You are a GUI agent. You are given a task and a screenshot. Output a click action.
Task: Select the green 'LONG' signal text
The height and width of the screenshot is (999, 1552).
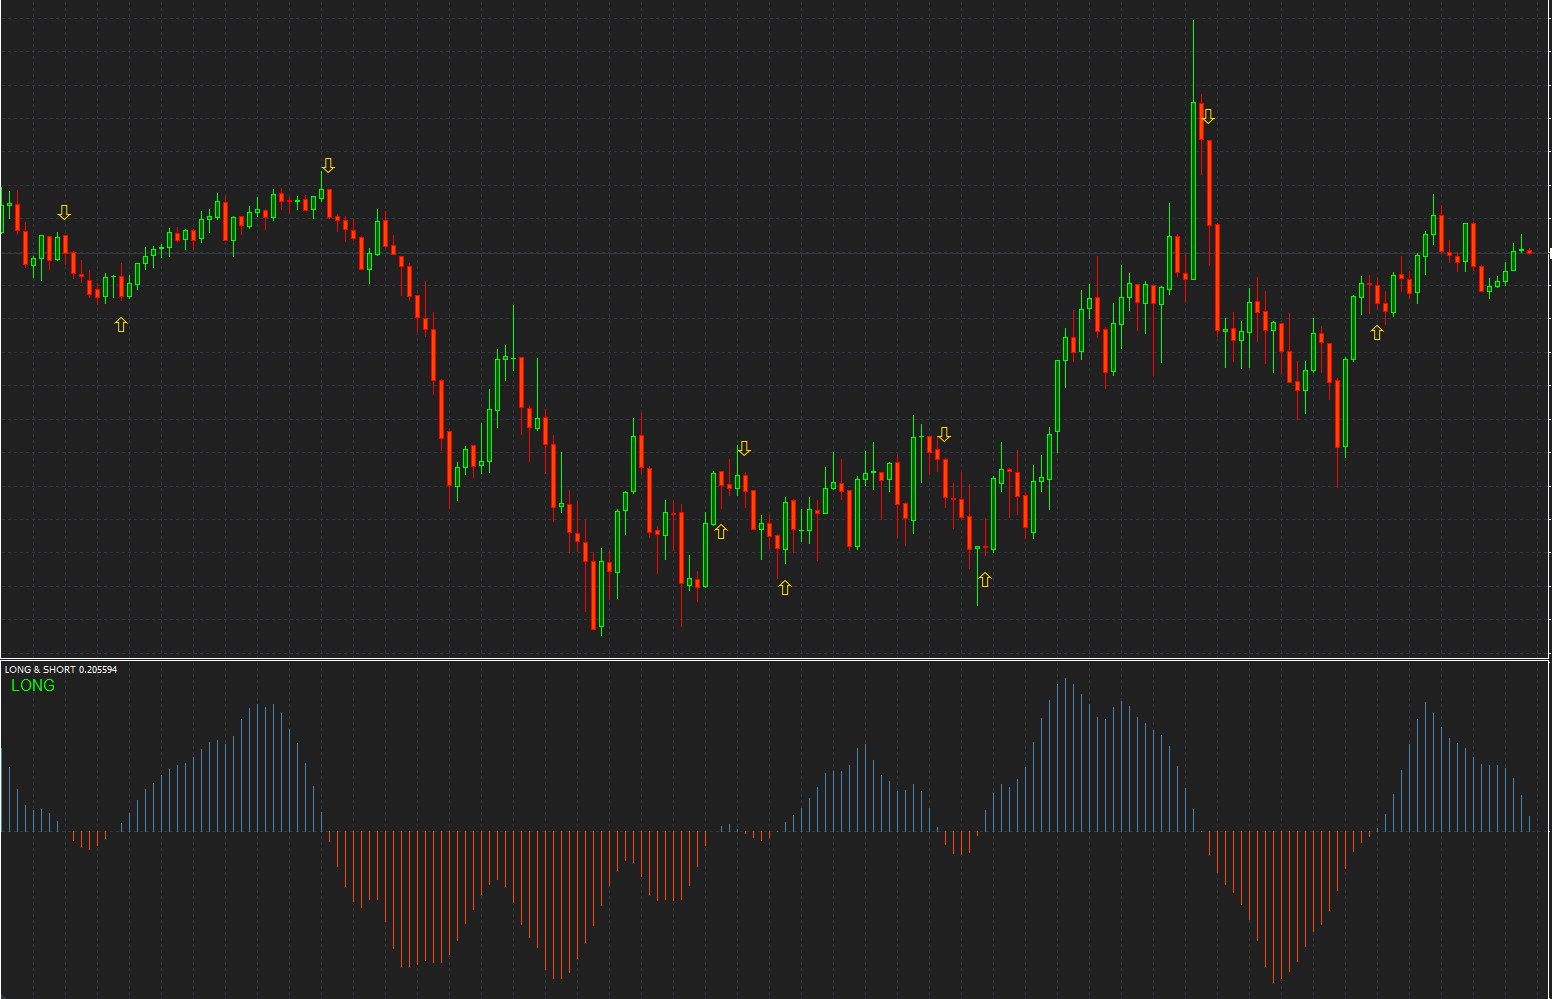tap(33, 686)
